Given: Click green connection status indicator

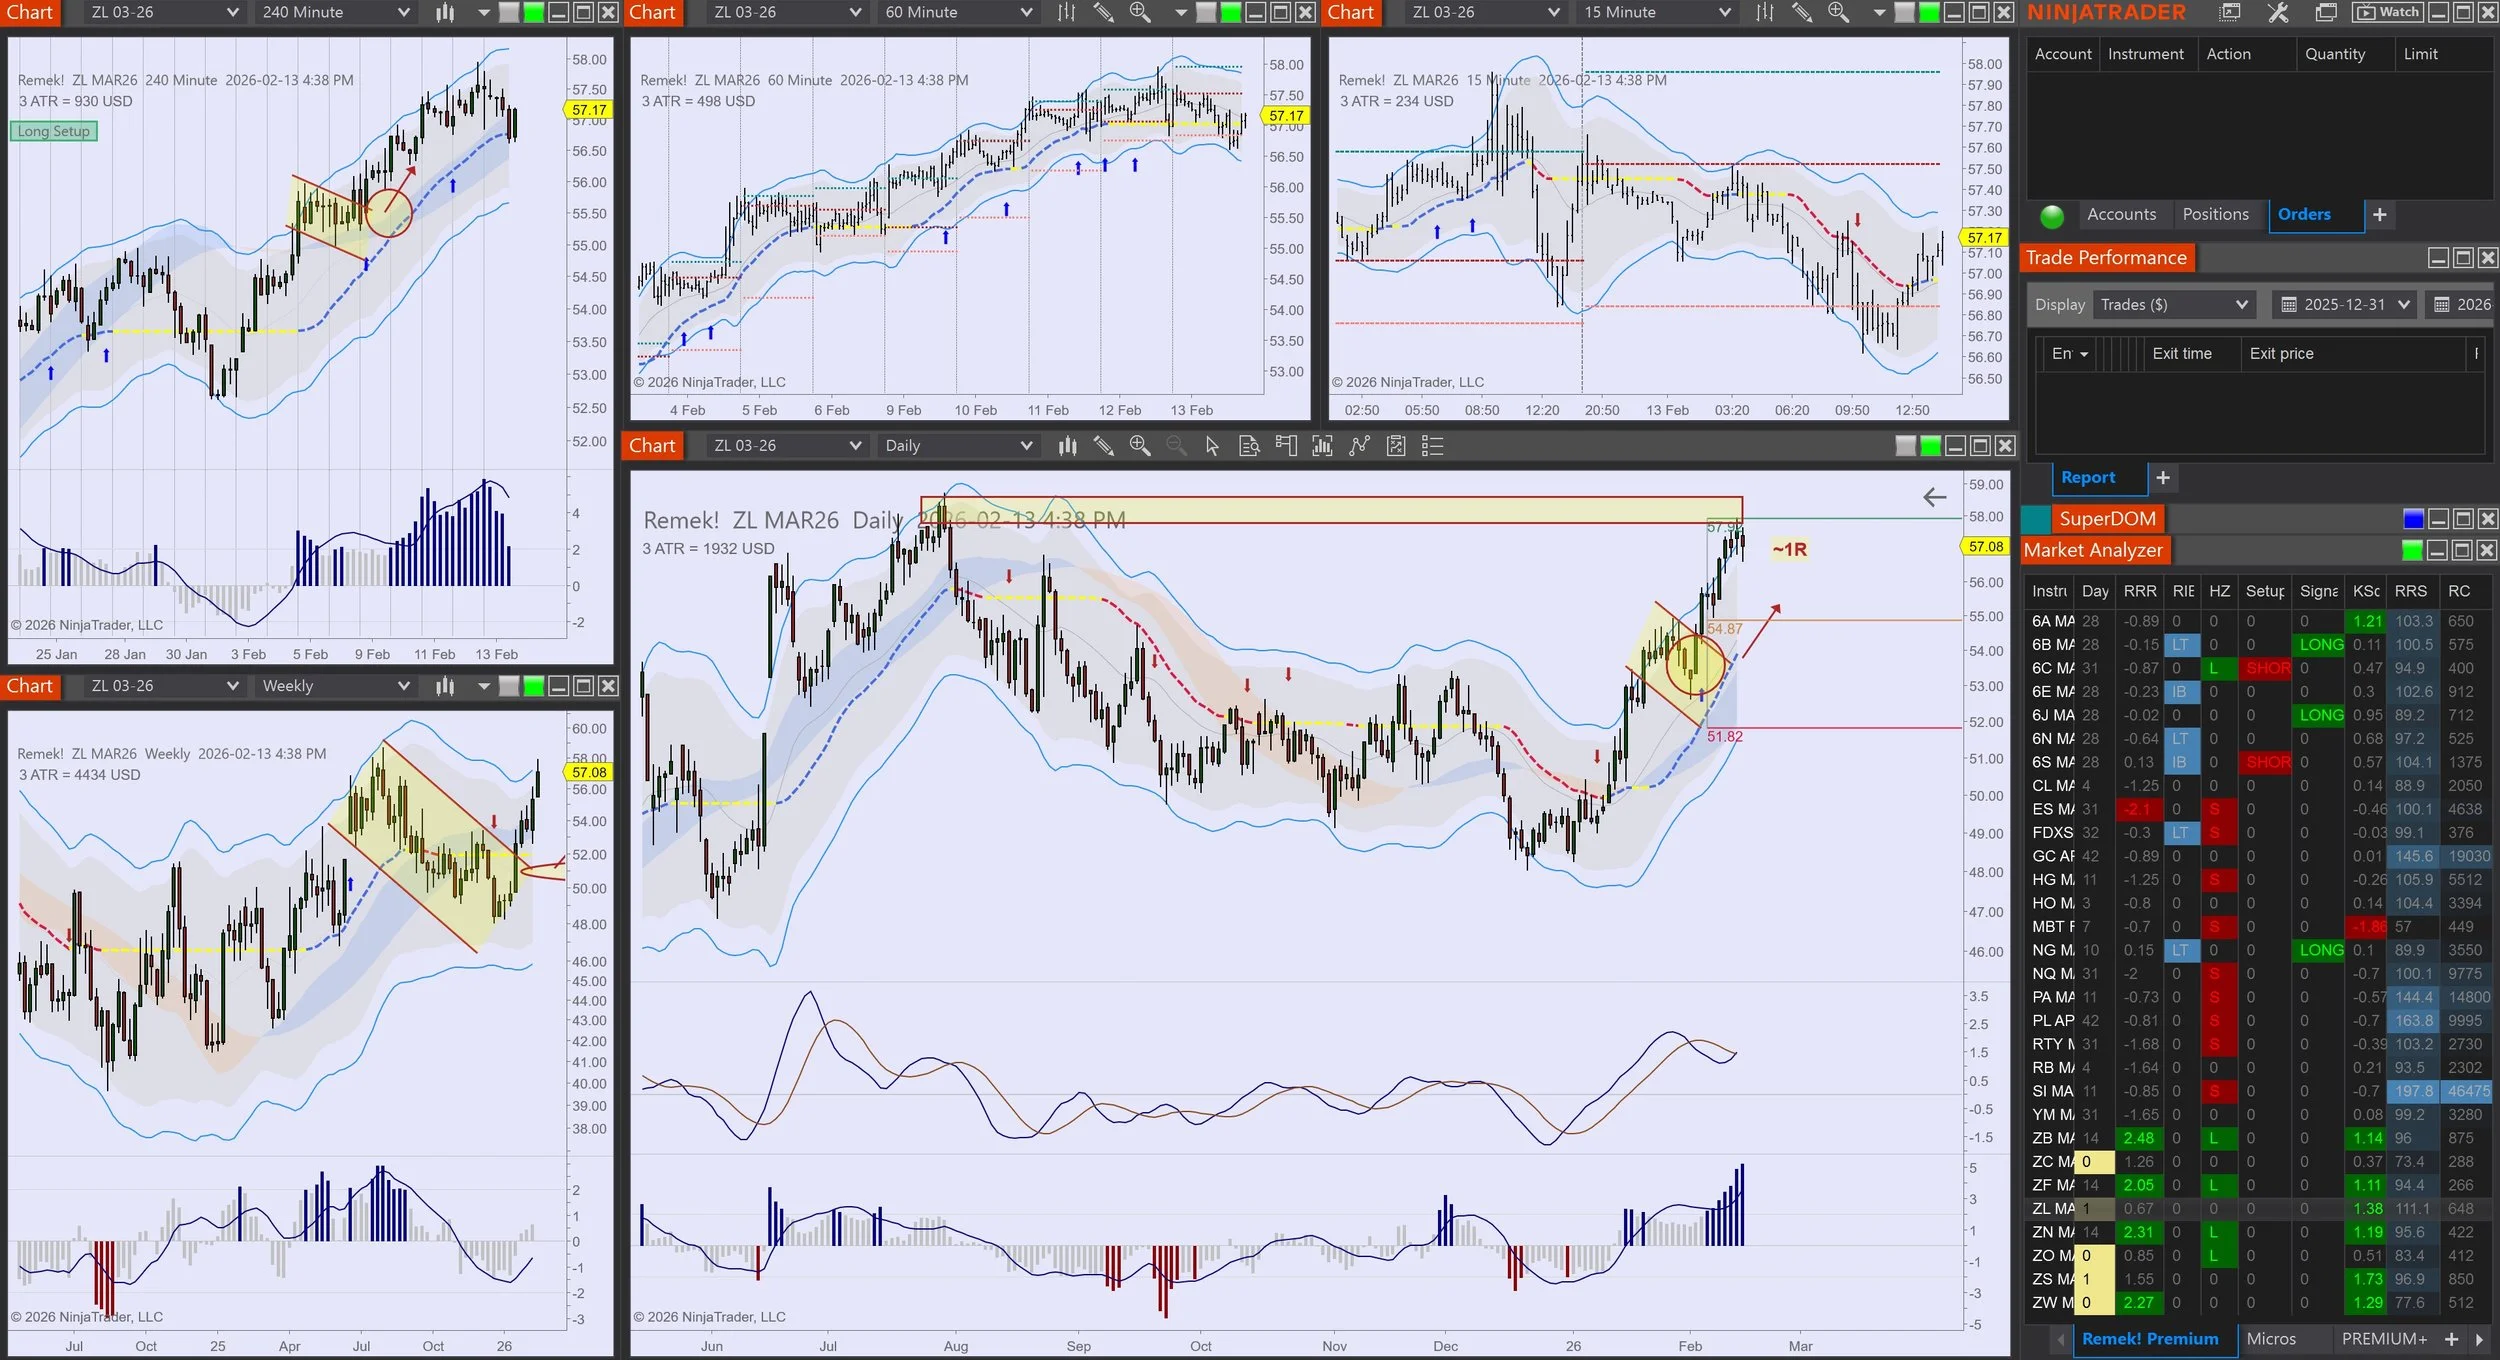Looking at the screenshot, I should tap(2051, 216).
